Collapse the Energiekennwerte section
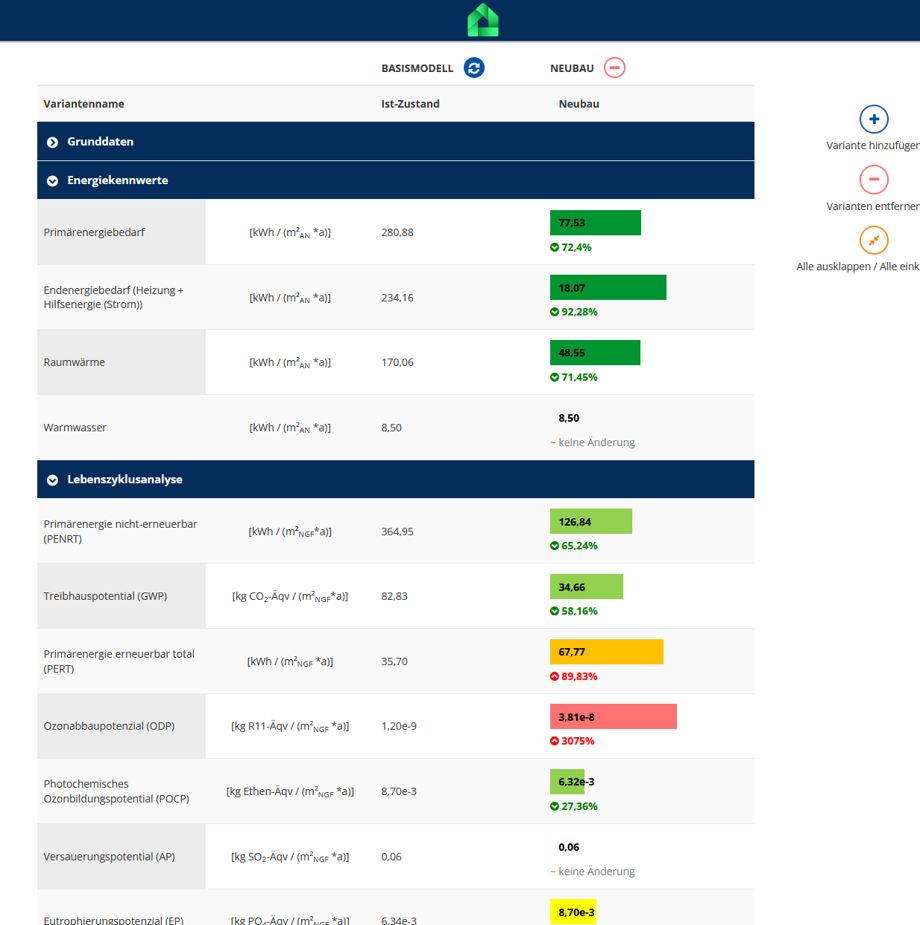The width and height of the screenshot is (920, 925). (x=53, y=181)
